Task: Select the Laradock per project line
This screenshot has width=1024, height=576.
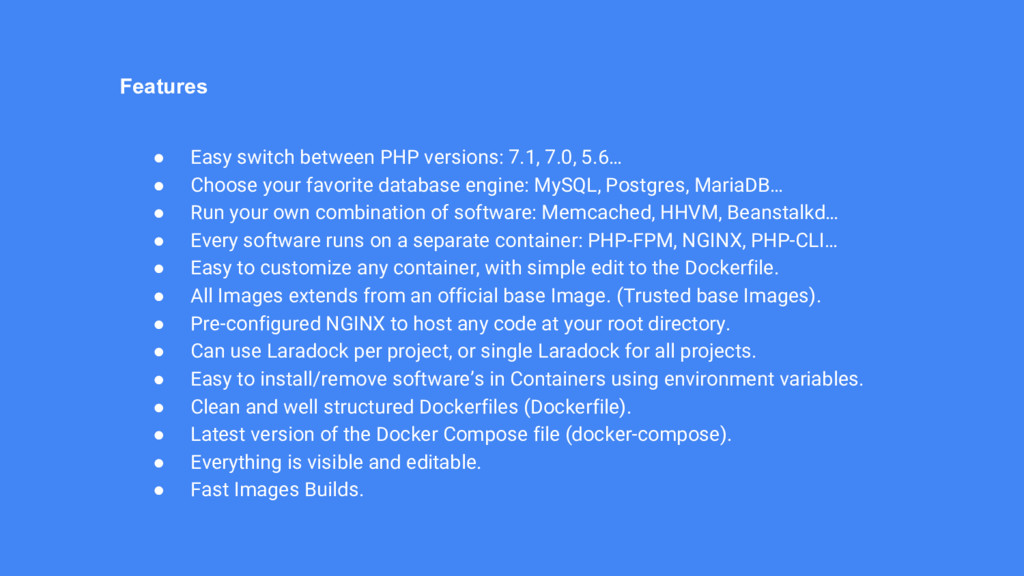Action: [x=473, y=351]
